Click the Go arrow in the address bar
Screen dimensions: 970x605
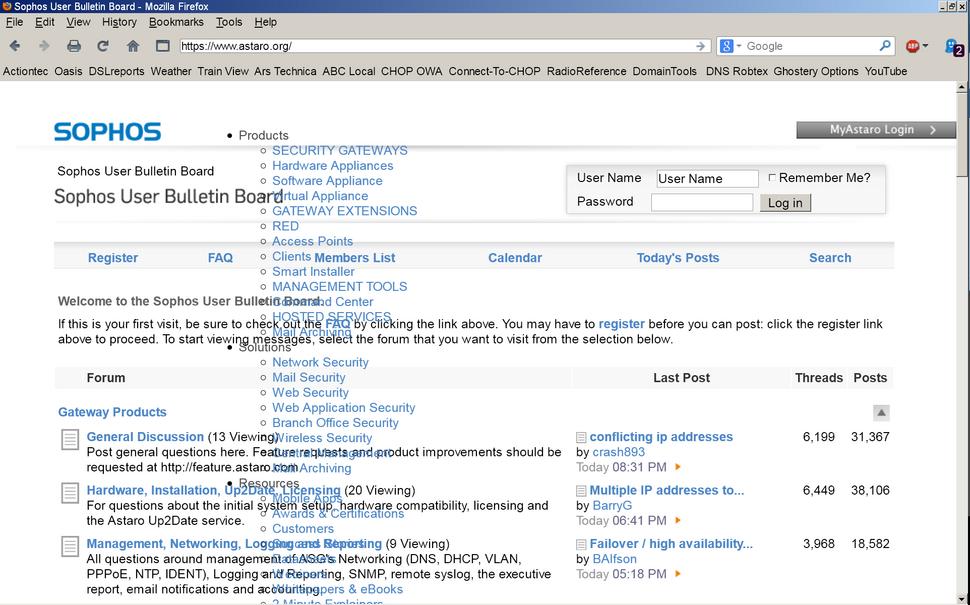(x=700, y=46)
